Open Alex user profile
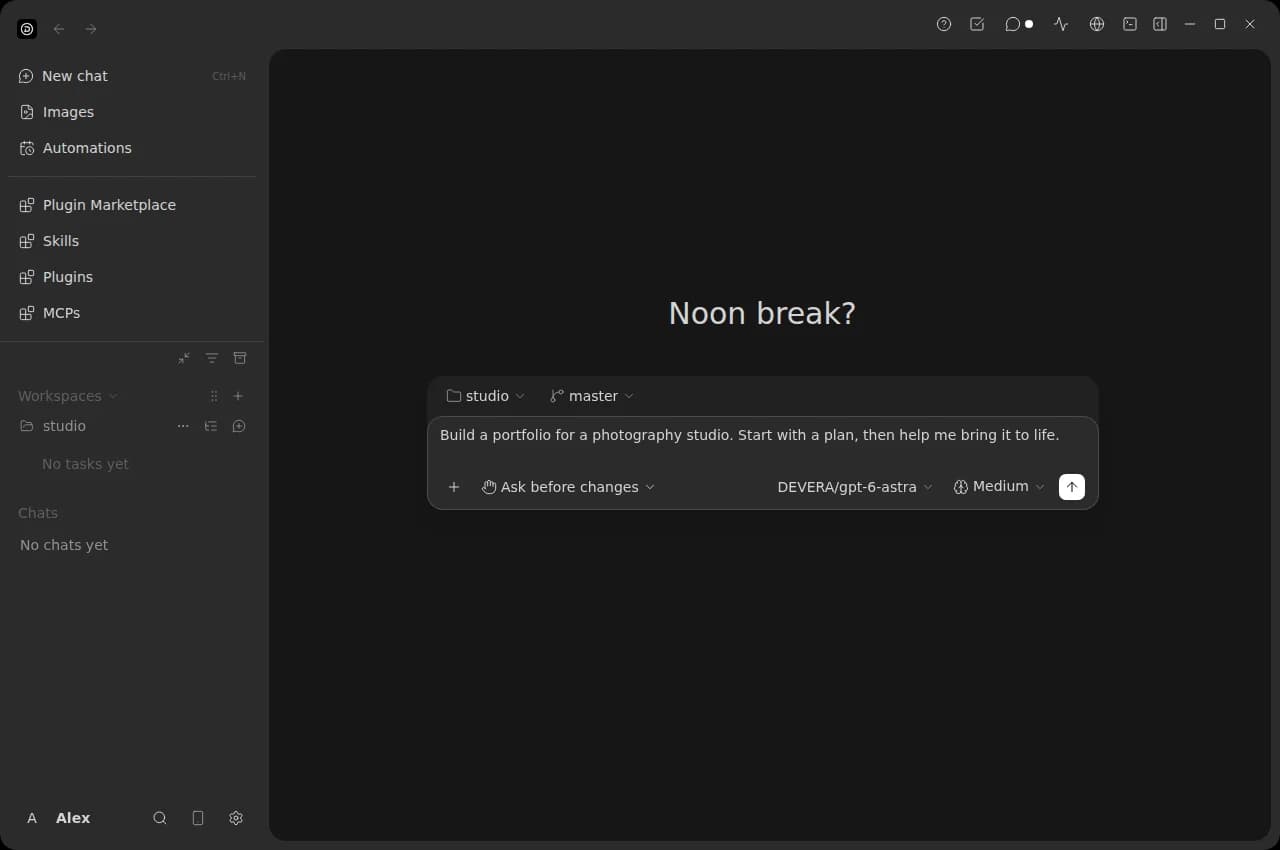 click(73, 818)
